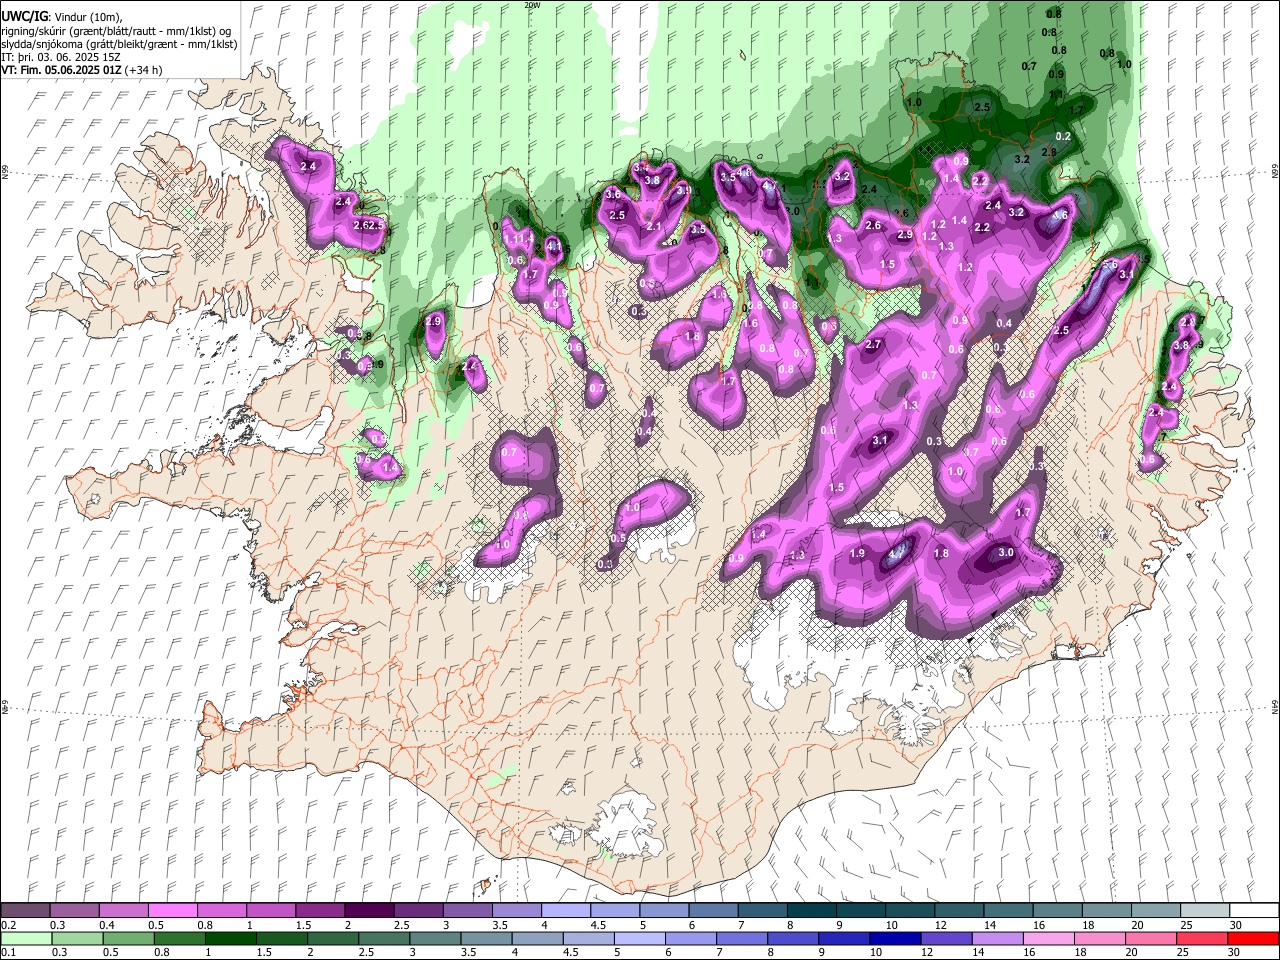Click the '2.7' value on the map
The width and height of the screenshot is (1280, 960).
coord(873,344)
